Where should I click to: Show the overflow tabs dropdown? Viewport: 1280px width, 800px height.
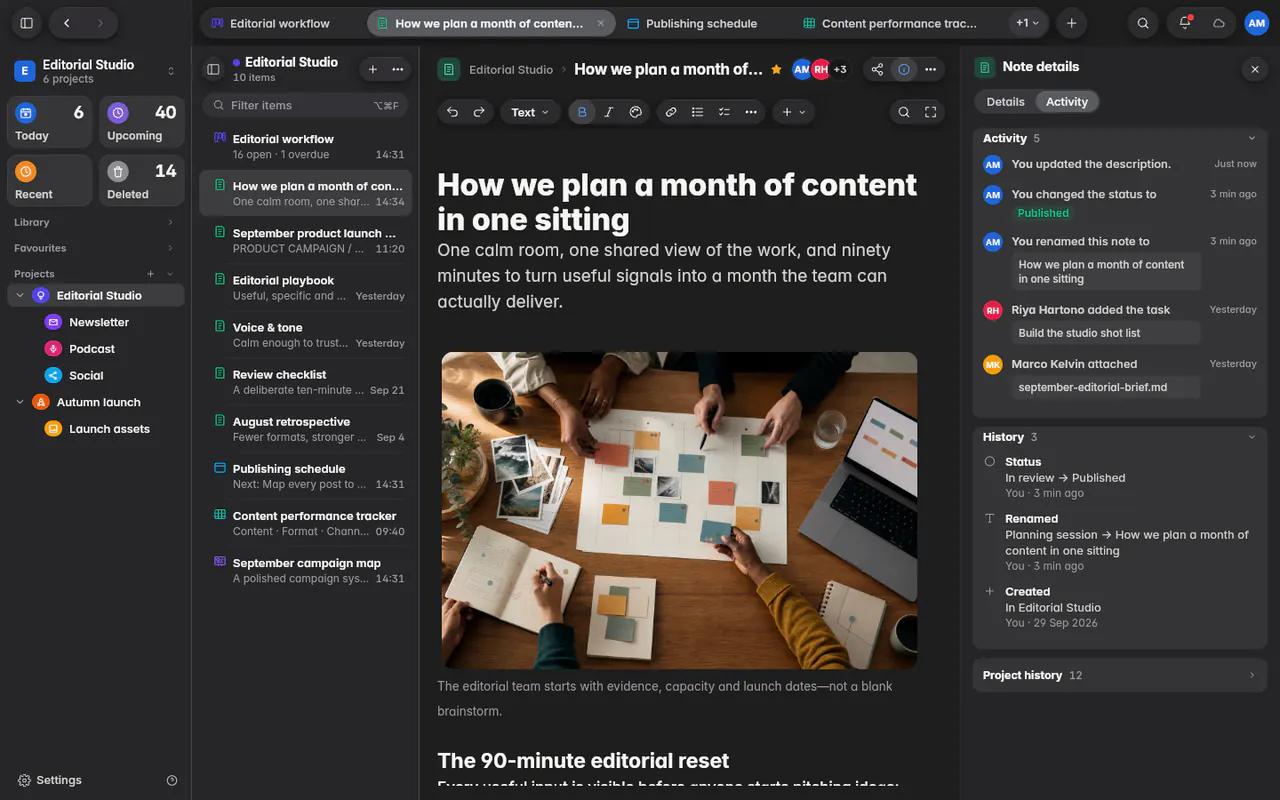[1028, 23]
